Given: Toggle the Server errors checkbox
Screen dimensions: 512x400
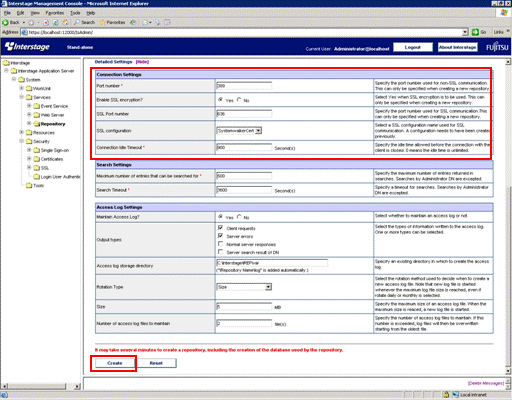Looking at the screenshot, I should coord(220,236).
